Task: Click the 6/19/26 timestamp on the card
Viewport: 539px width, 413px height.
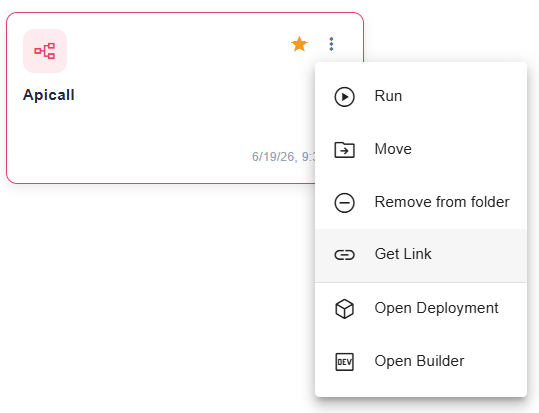Action: 284,157
